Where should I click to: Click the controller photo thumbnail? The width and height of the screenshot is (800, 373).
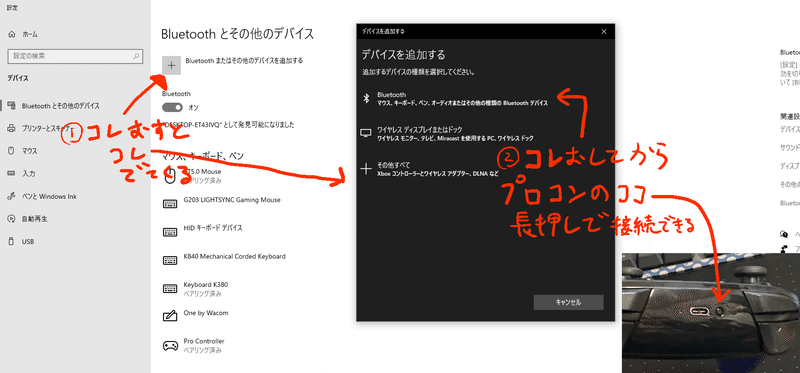[x=711, y=313]
